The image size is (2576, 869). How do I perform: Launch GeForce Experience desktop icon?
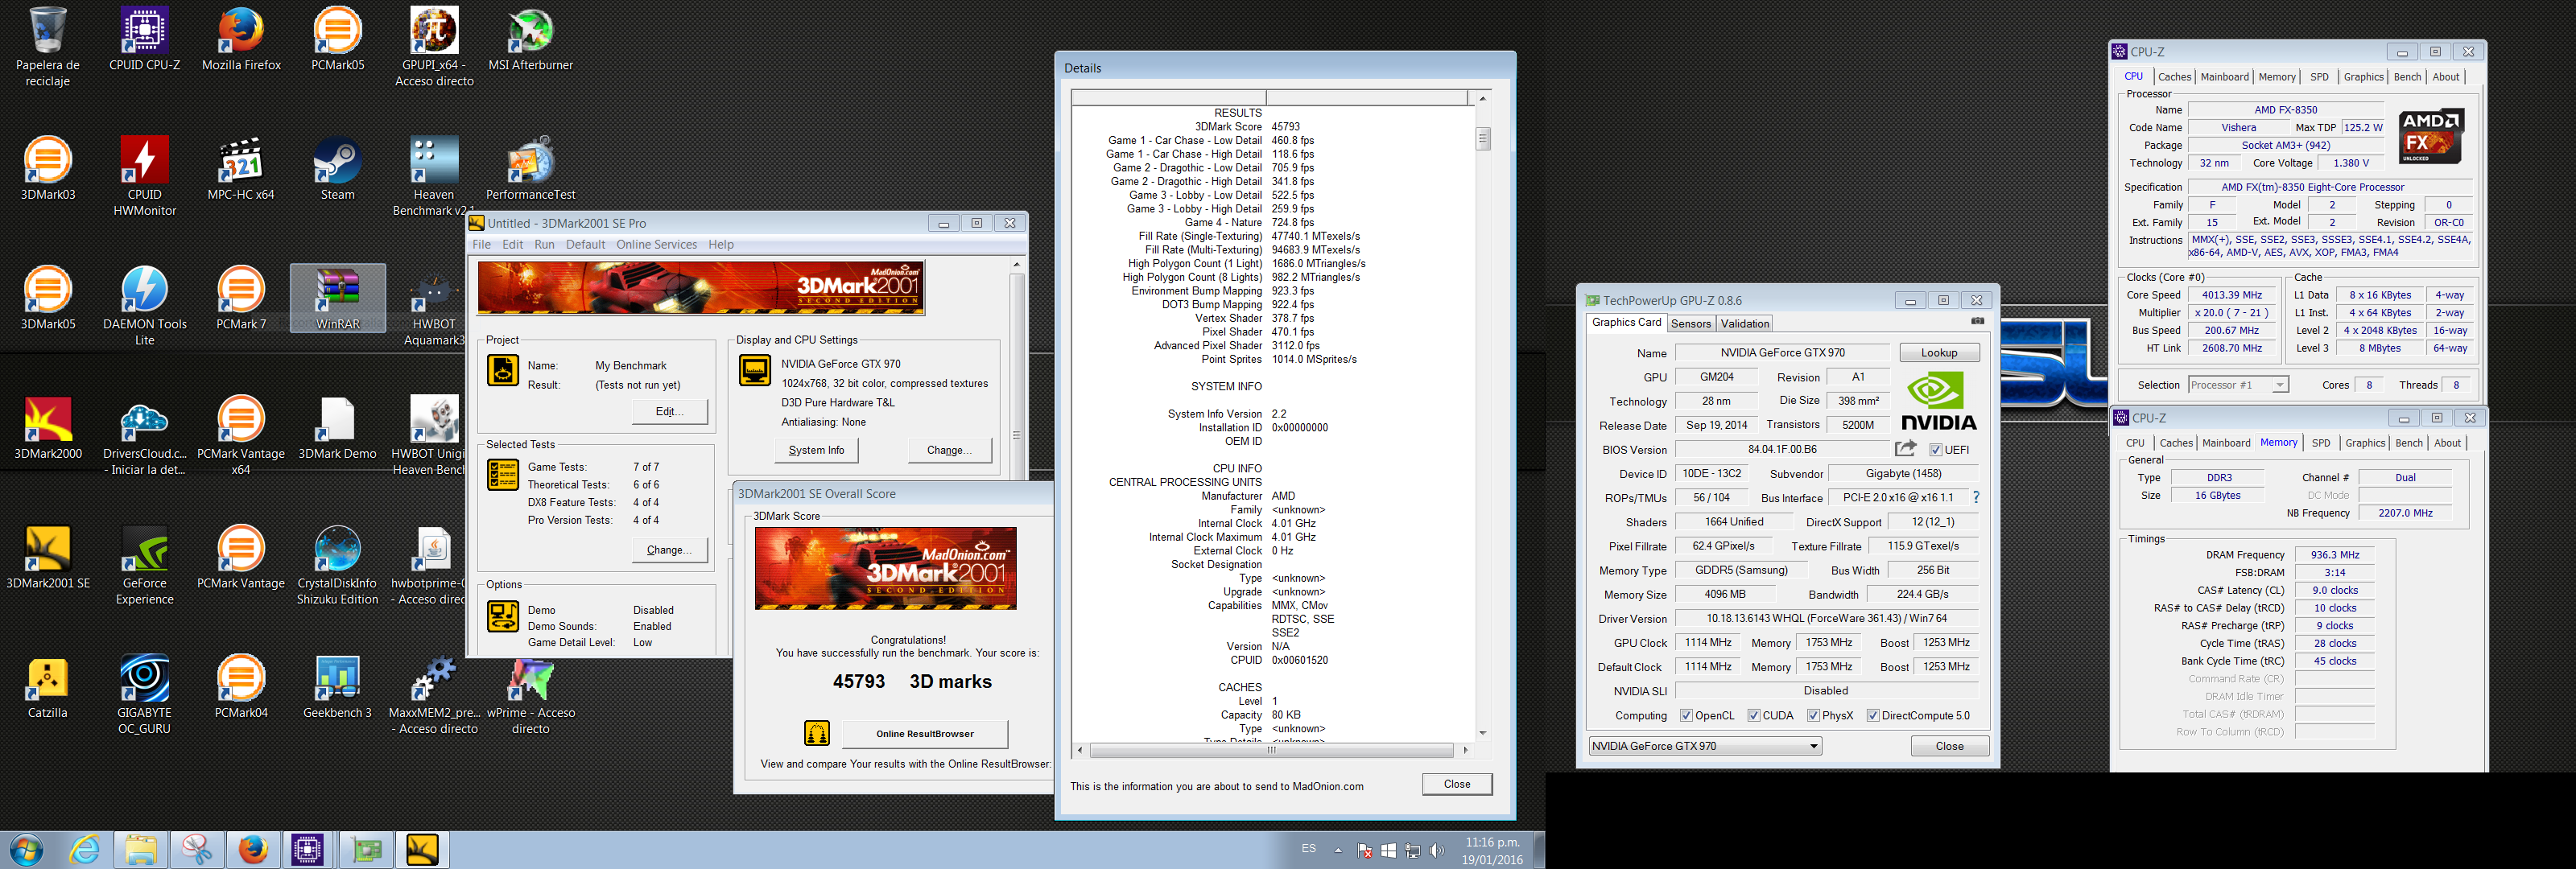pyautogui.click(x=145, y=565)
